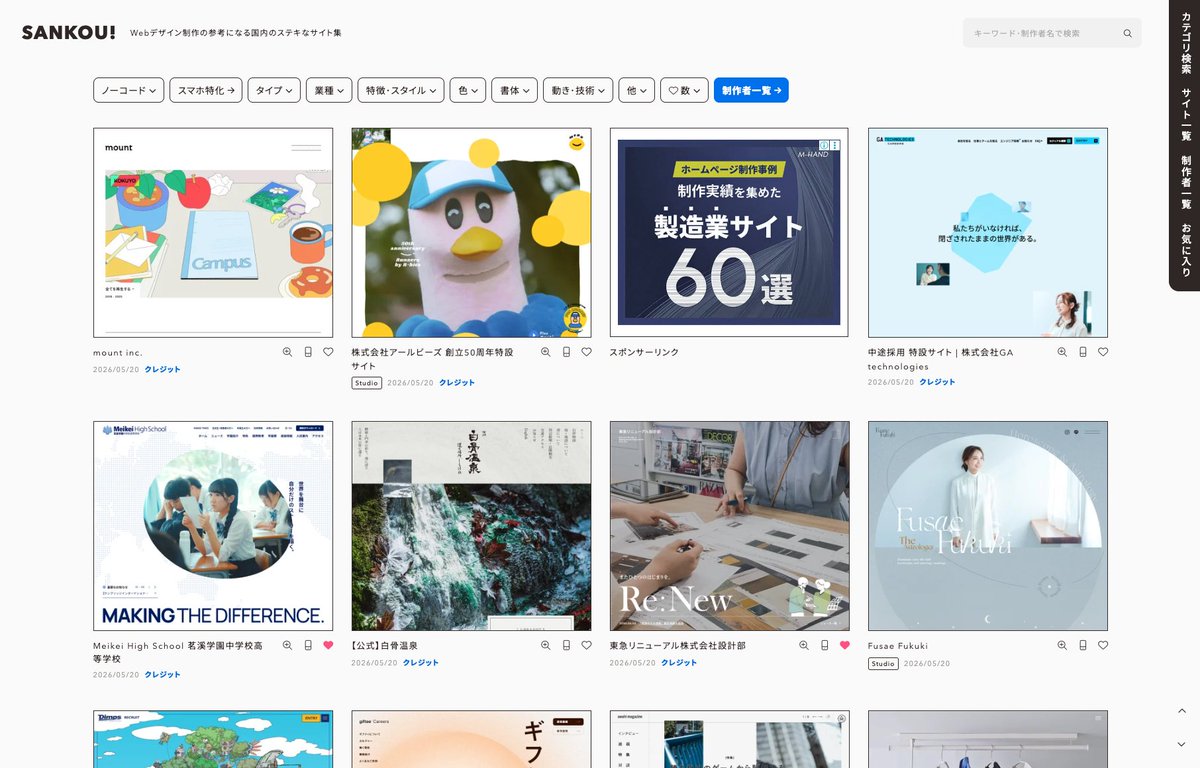1200x768 pixels.
Task: Show mobile view for mount inc.
Action: click(308, 352)
